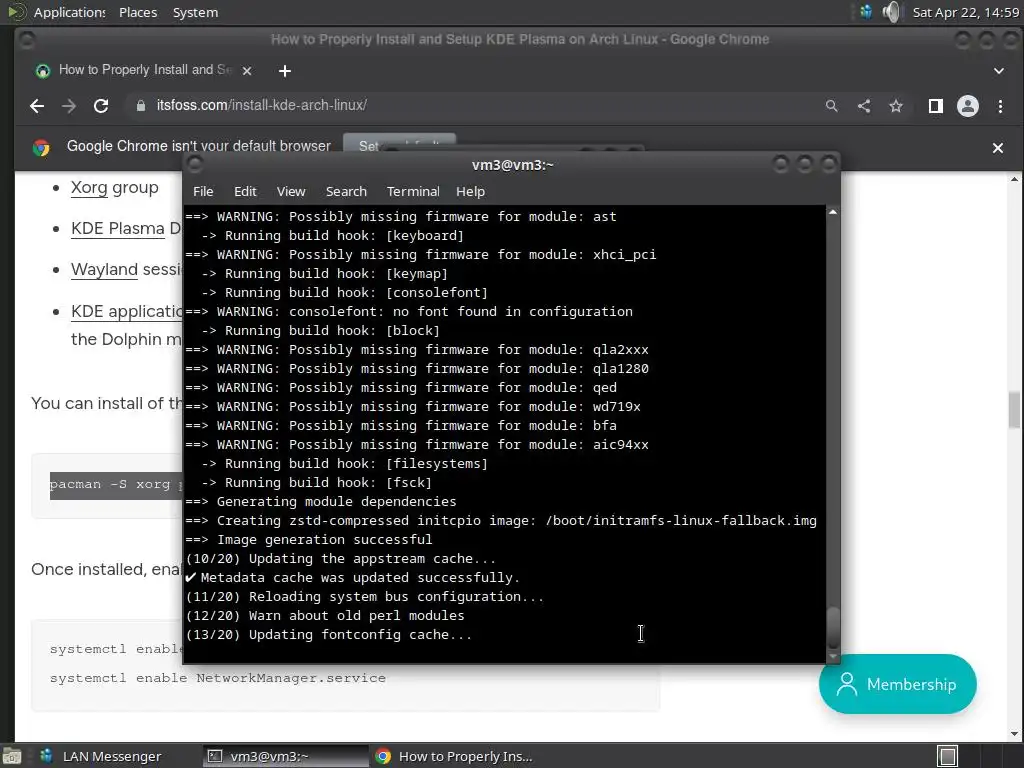This screenshot has width=1024, height=768.
Task: Open the Chrome profile avatar menu
Action: click(968, 106)
